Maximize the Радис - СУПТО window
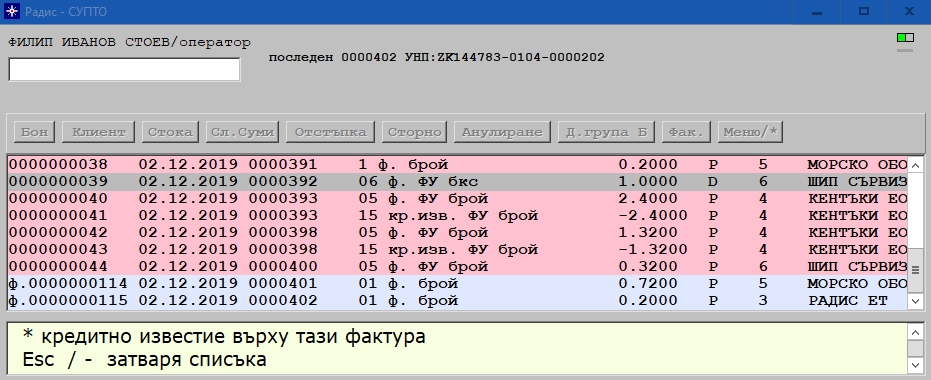 864,12
